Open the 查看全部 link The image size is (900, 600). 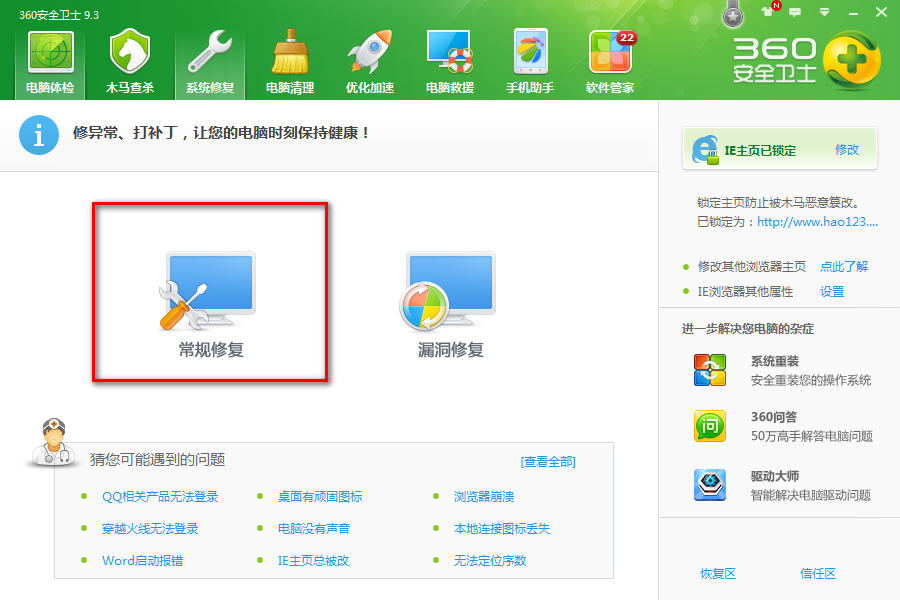pos(548,461)
